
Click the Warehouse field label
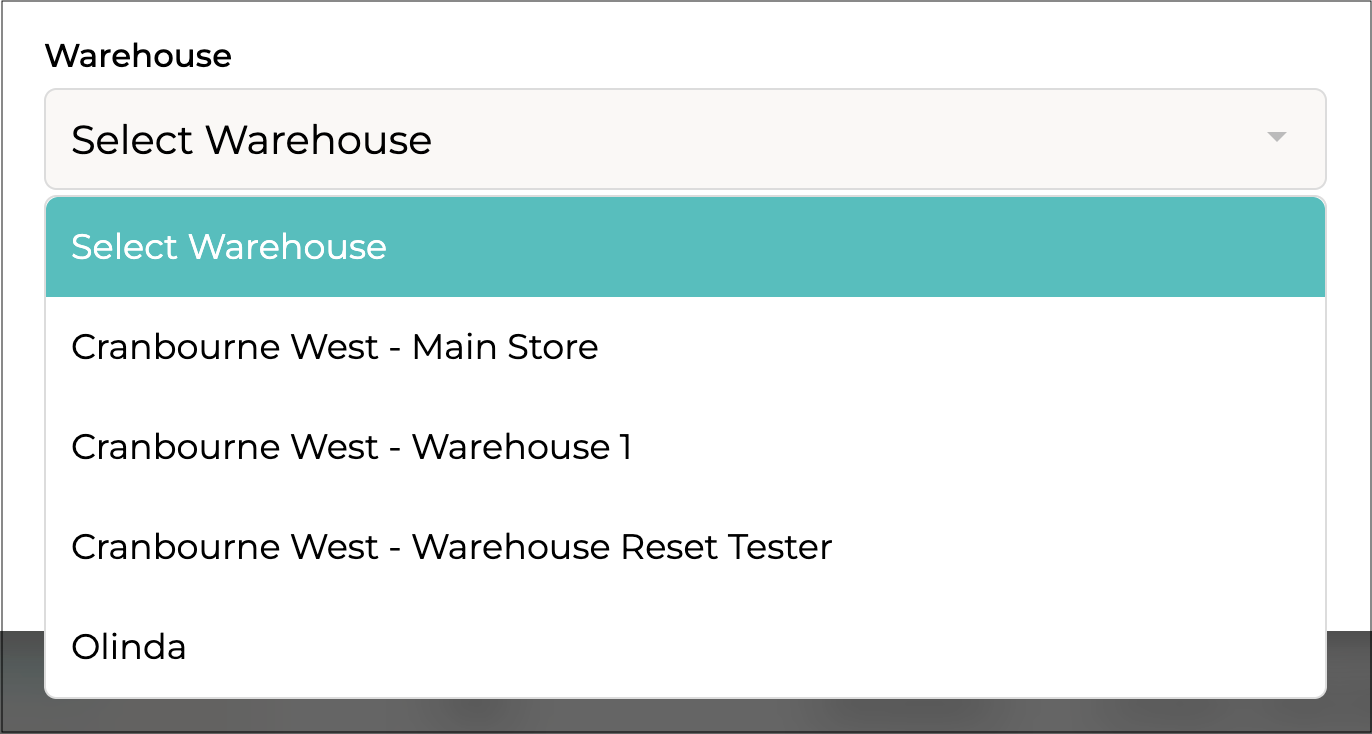pos(138,56)
